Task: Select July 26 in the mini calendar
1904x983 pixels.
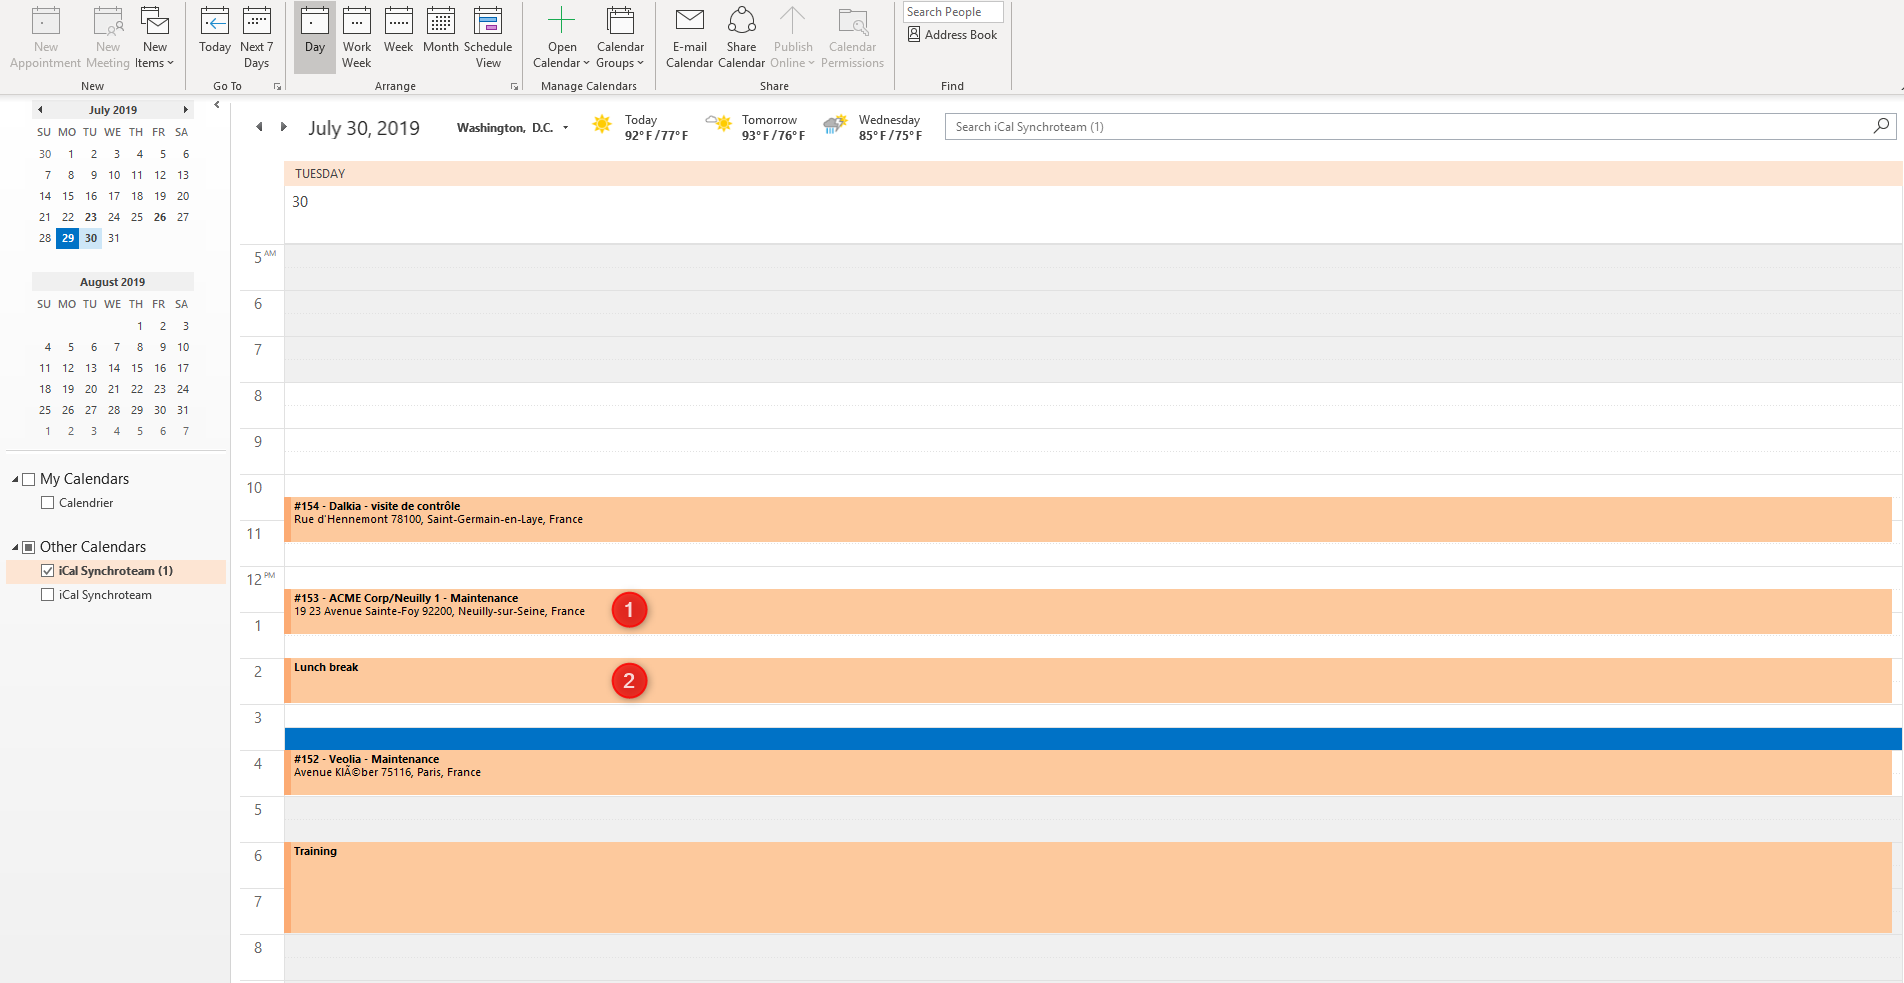Action: click(160, 217)
